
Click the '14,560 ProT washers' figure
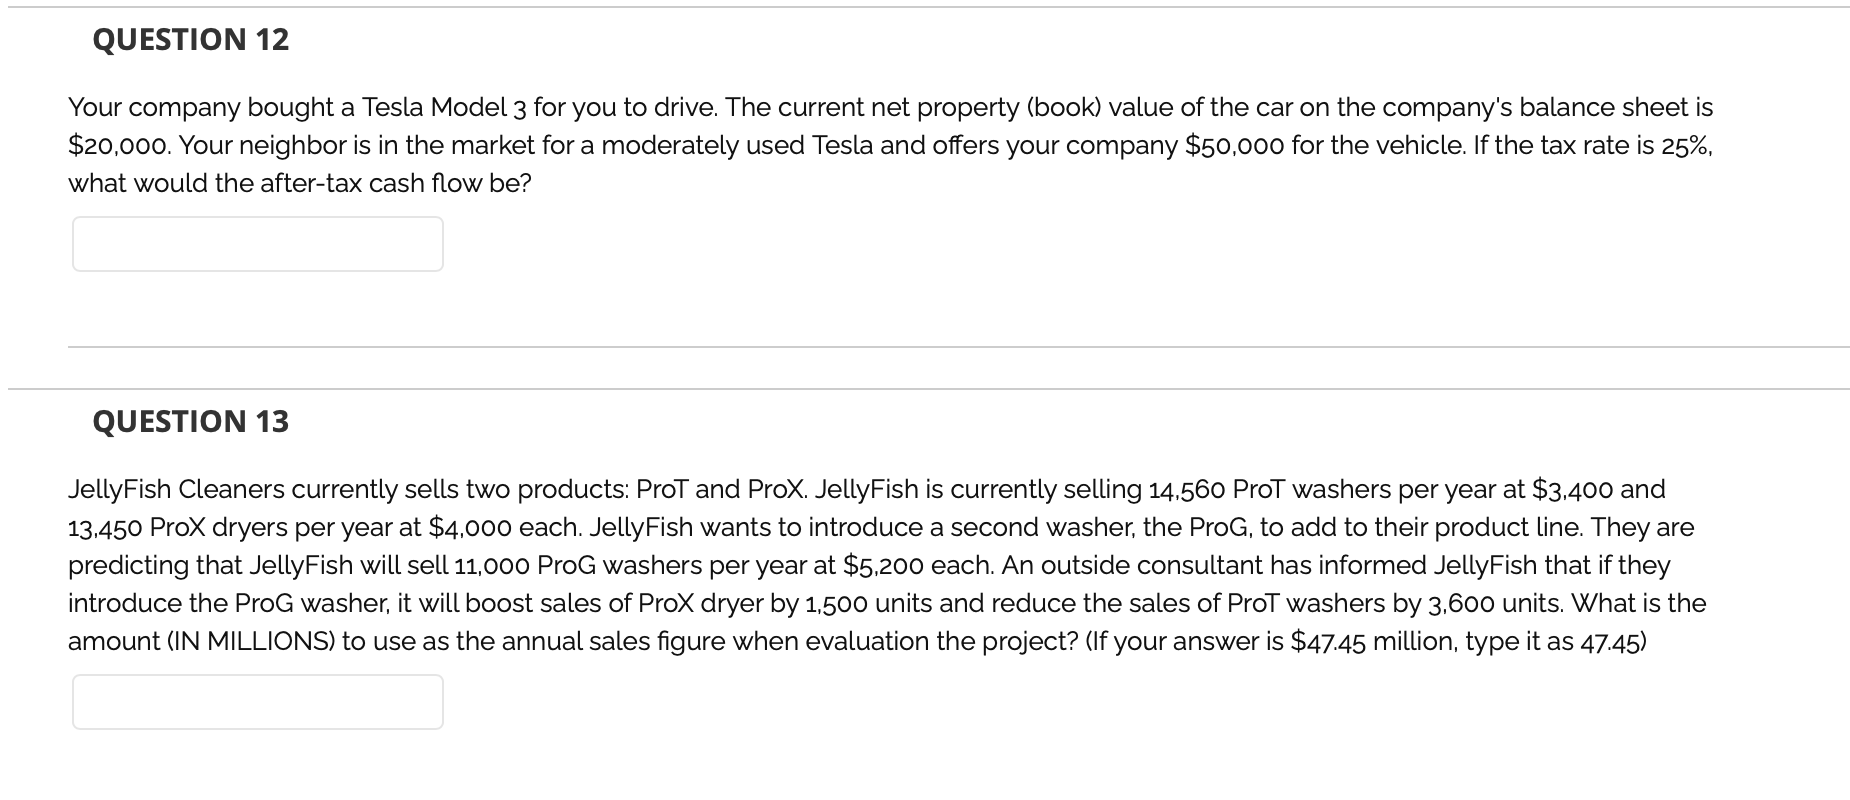(1280, 489)
